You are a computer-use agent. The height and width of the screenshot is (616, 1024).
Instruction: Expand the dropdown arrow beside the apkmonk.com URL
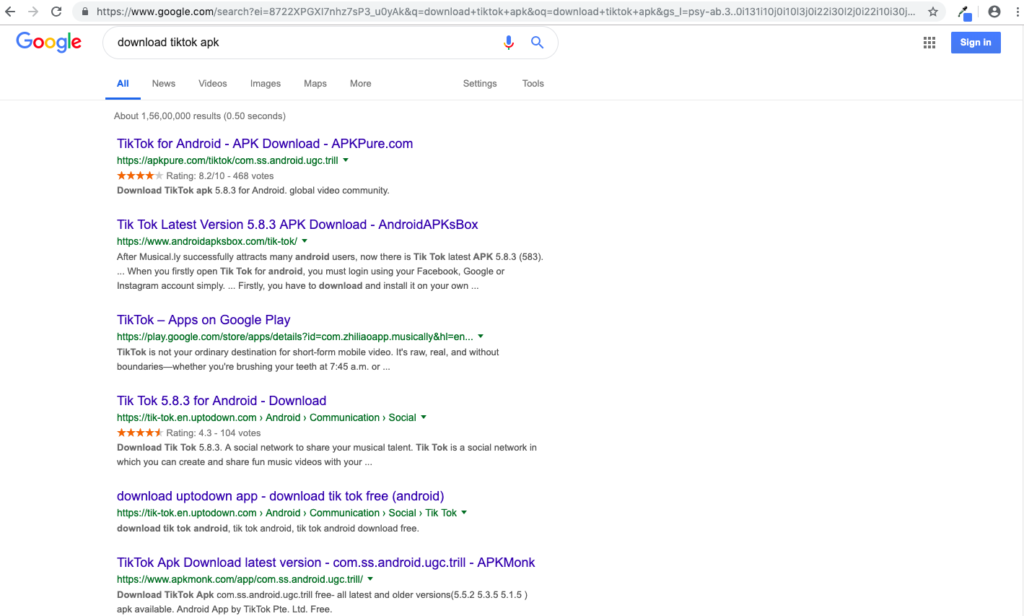370,579
